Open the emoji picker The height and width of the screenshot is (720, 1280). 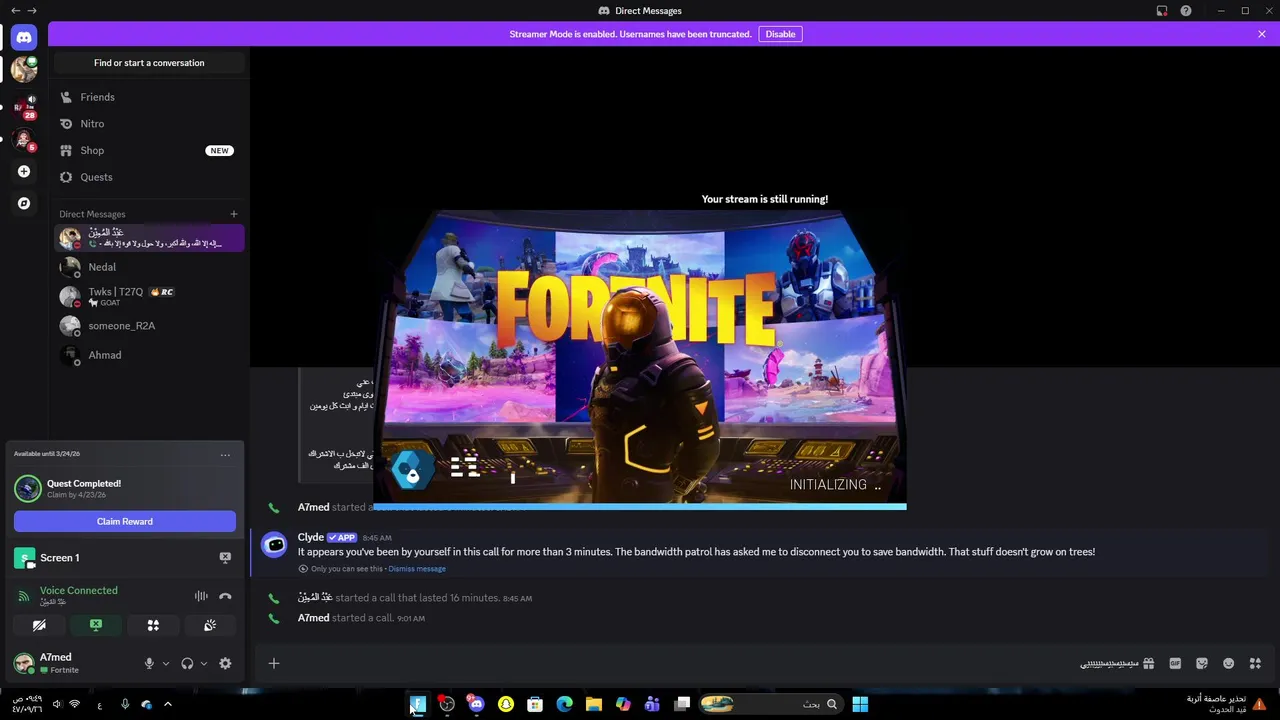click(x=1229, y=663)
